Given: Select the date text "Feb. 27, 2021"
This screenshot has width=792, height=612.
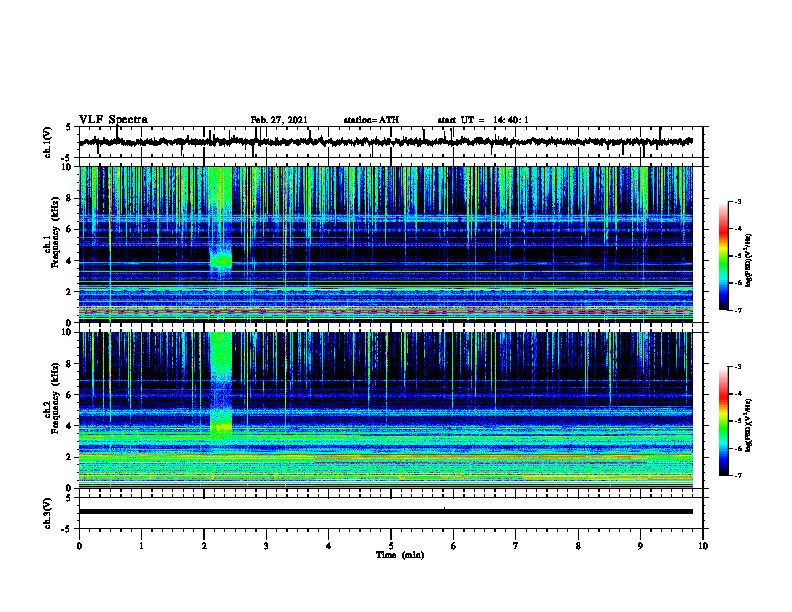Looking at the screenshot, I should pos(279,120).
